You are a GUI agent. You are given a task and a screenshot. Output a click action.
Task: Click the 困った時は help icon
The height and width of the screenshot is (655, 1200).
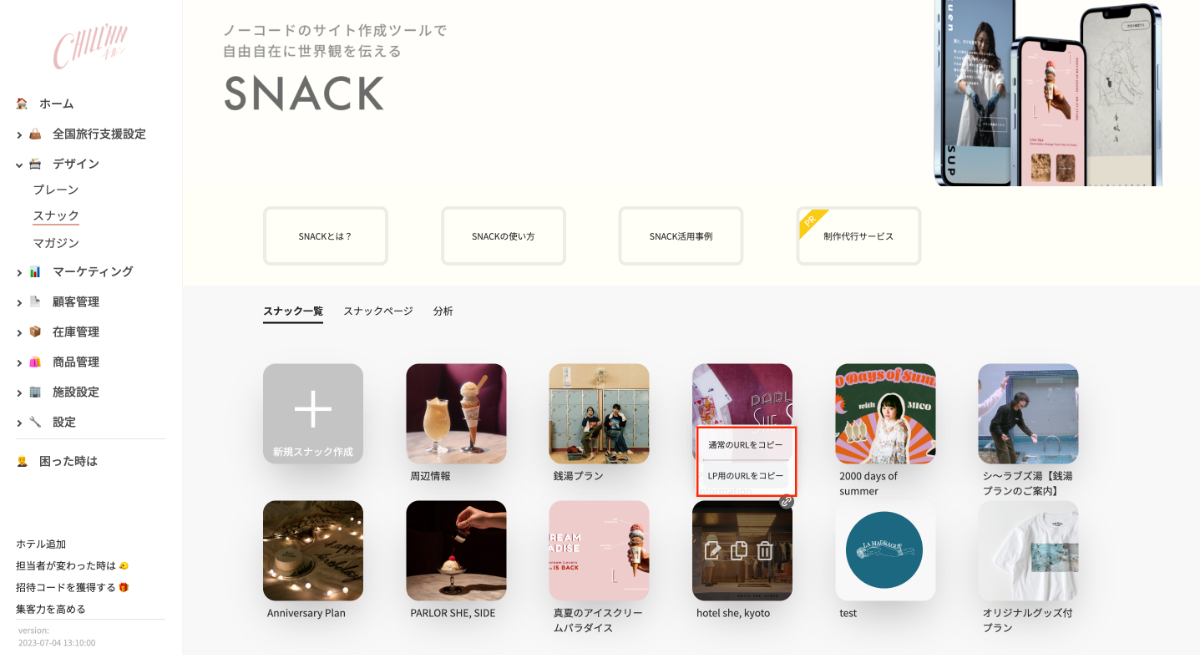pos(22,462)
